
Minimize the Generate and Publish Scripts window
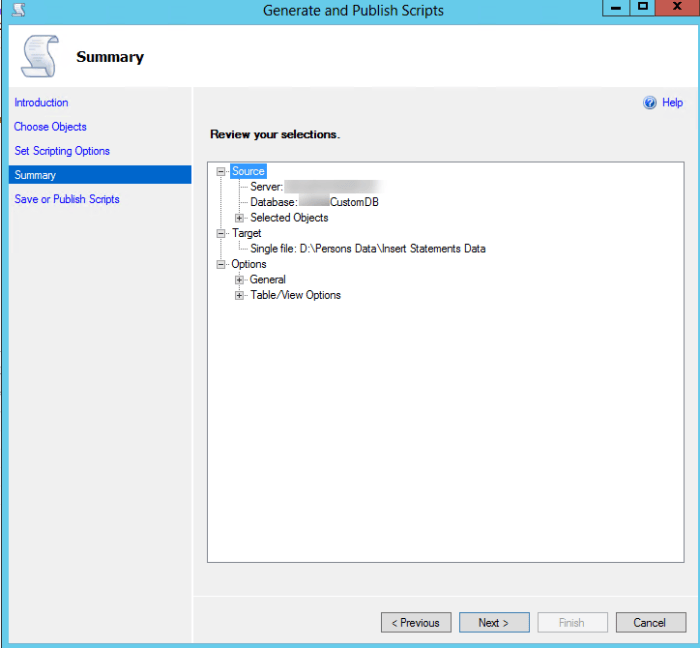point(616,8)
